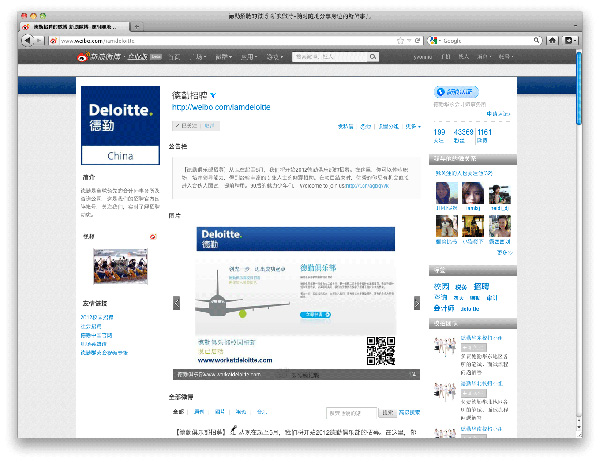The width and height of the screenshot is (600, 462).
Task: Click the Sina Weibo logo in the navigation bar
Action: click(x=107, y=58)
